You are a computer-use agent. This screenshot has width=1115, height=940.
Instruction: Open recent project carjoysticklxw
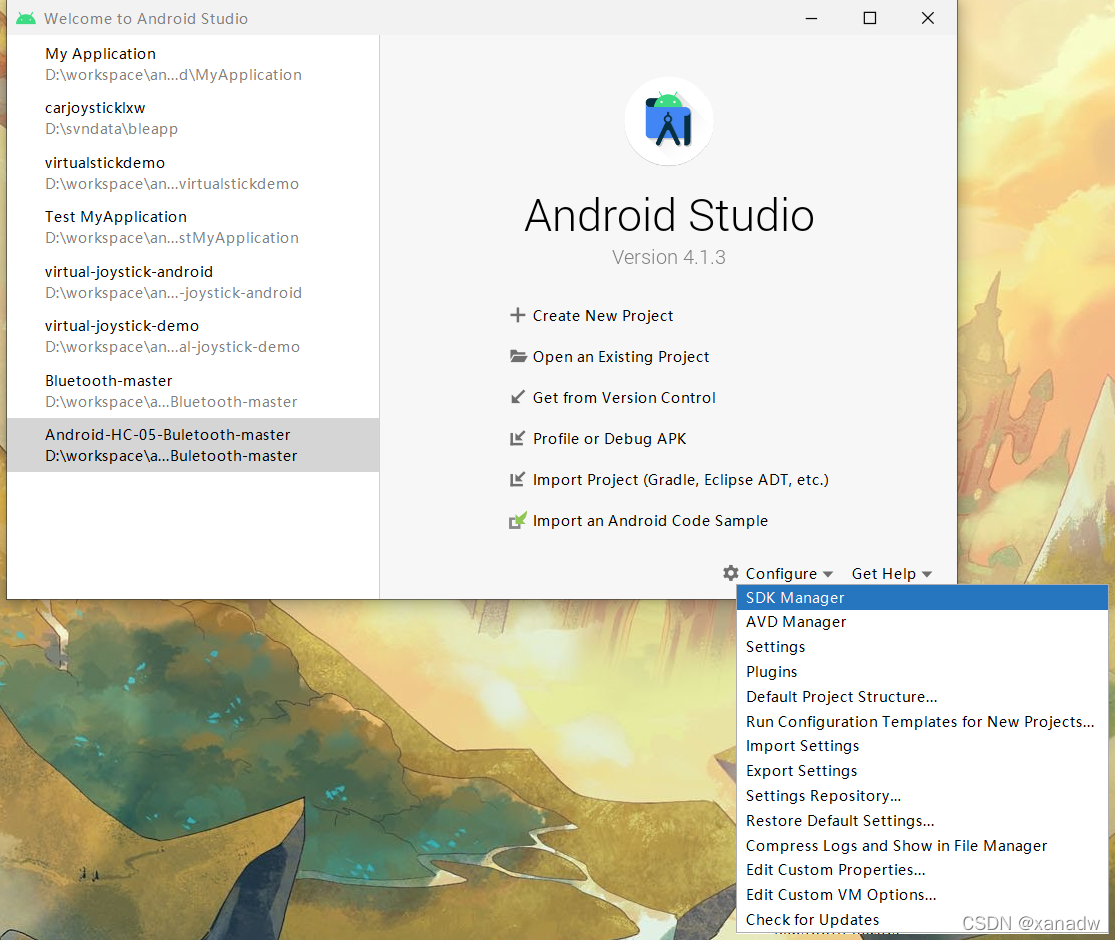tap(193, 118)
